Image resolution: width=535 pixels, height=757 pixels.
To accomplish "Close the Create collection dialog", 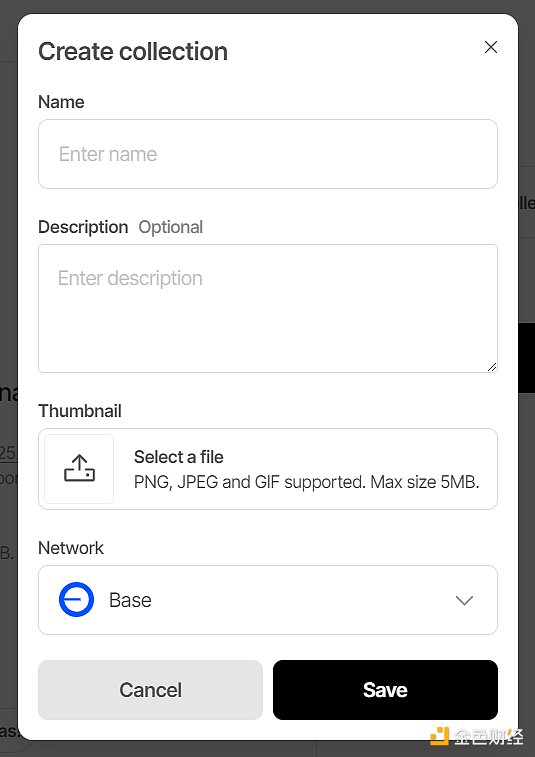I will 491,47.
